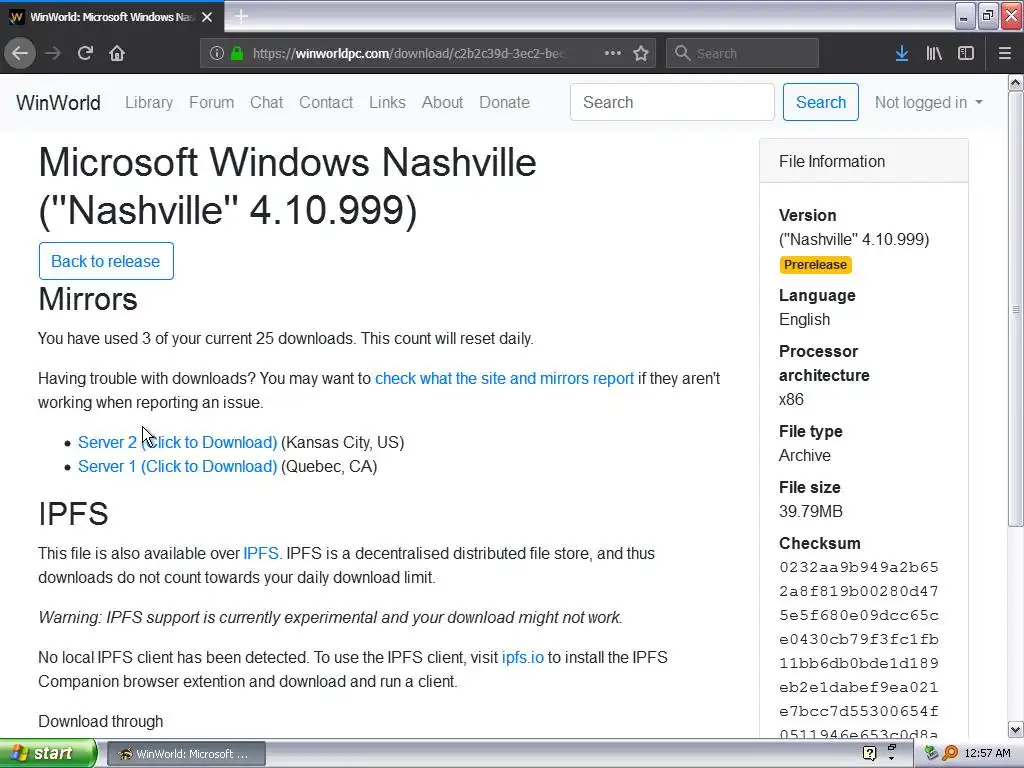Reload the current page

[x=85, y=53]
